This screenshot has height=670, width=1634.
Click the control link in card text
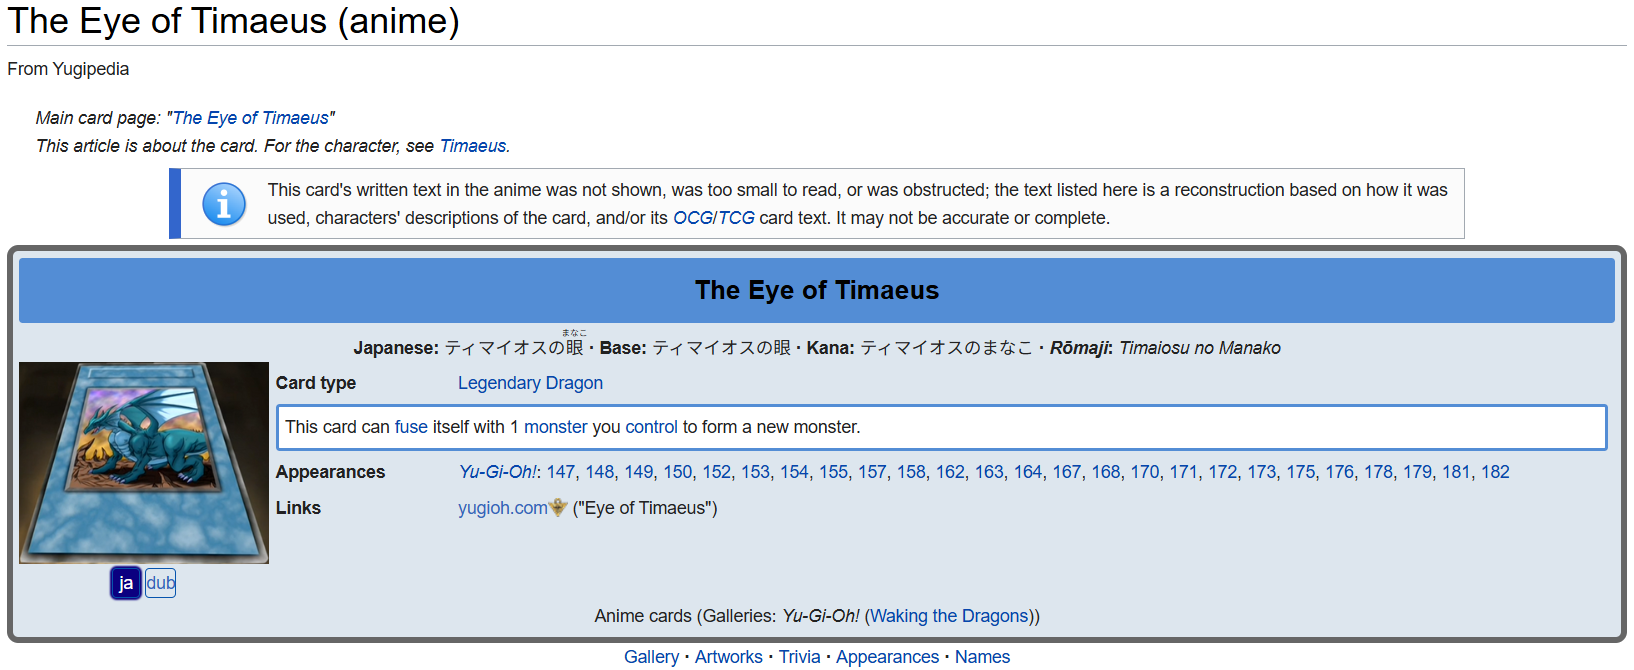(652, 427)
